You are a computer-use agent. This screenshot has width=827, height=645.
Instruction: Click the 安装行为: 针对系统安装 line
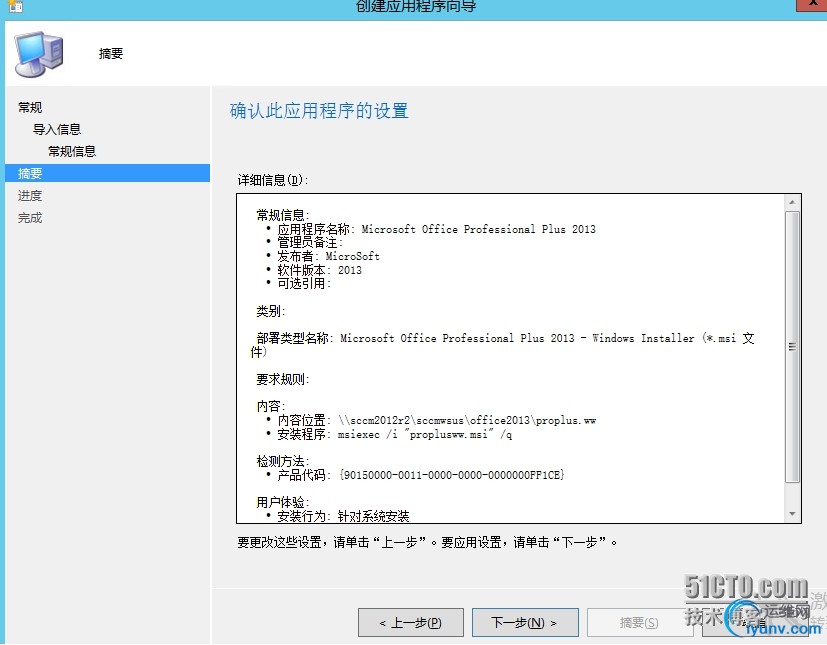point(343,516)
